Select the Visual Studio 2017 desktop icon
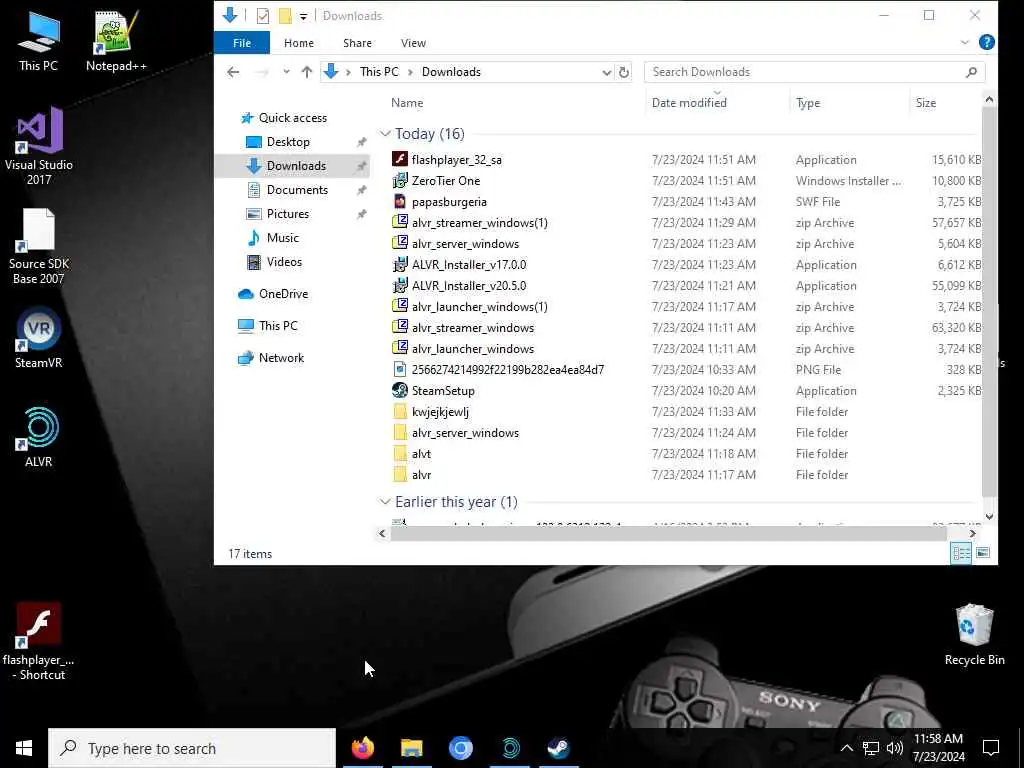Screen dimensions: 1024x768 pos(39,146)
